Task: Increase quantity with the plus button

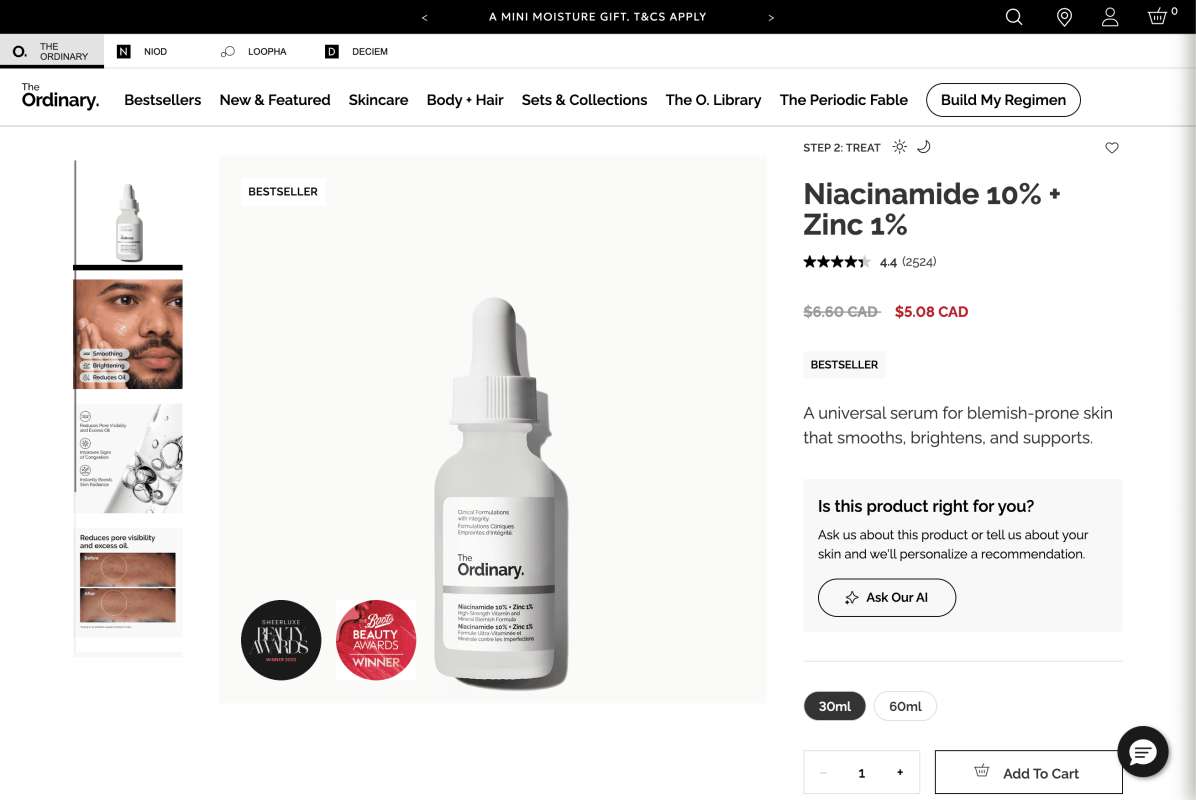Action: pos(900,773)
